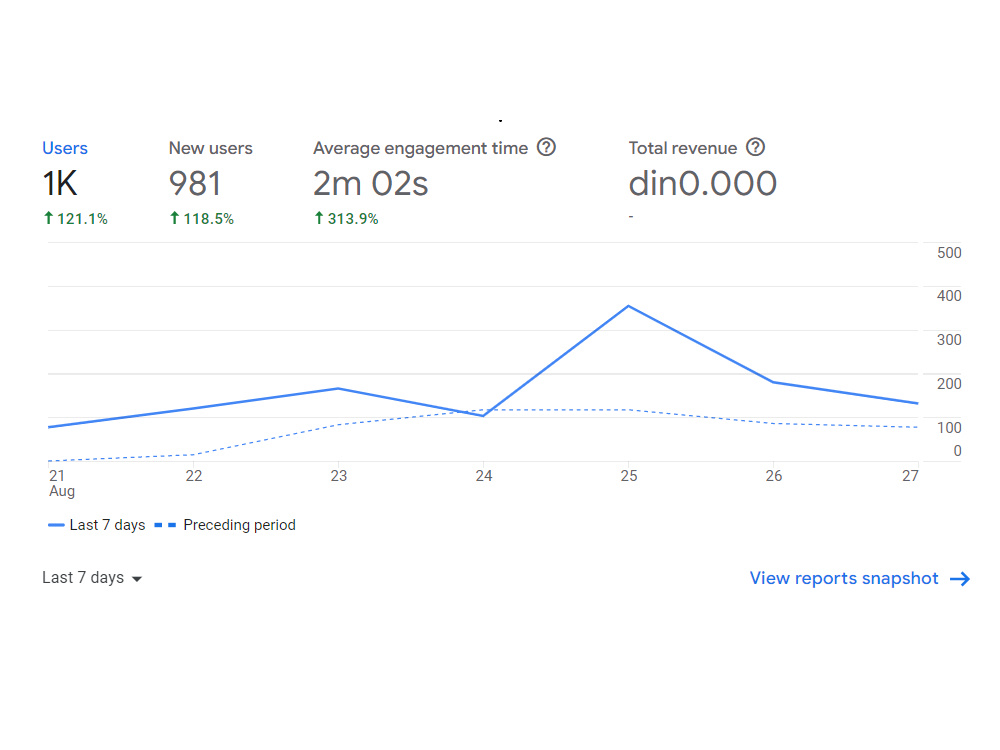Click the up arrow beside 313.9%
The image size is (1000, 750).
click(319, 218)
